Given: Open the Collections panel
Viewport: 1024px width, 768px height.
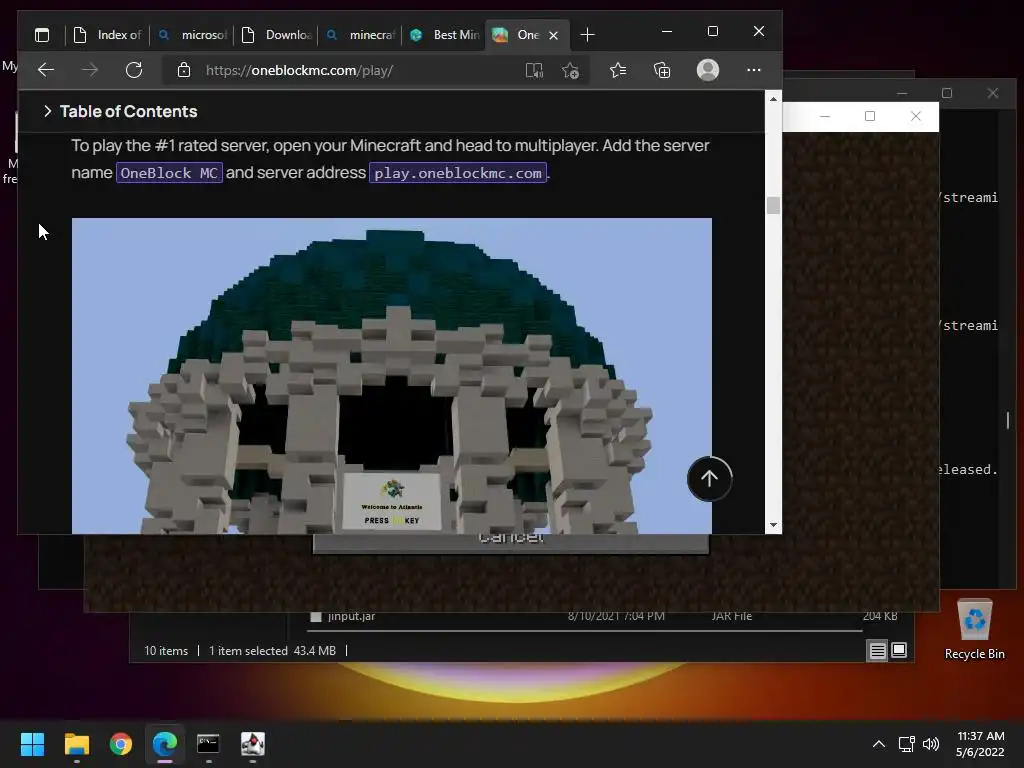Looking at the screenshot, I should [x=662, y=70].
